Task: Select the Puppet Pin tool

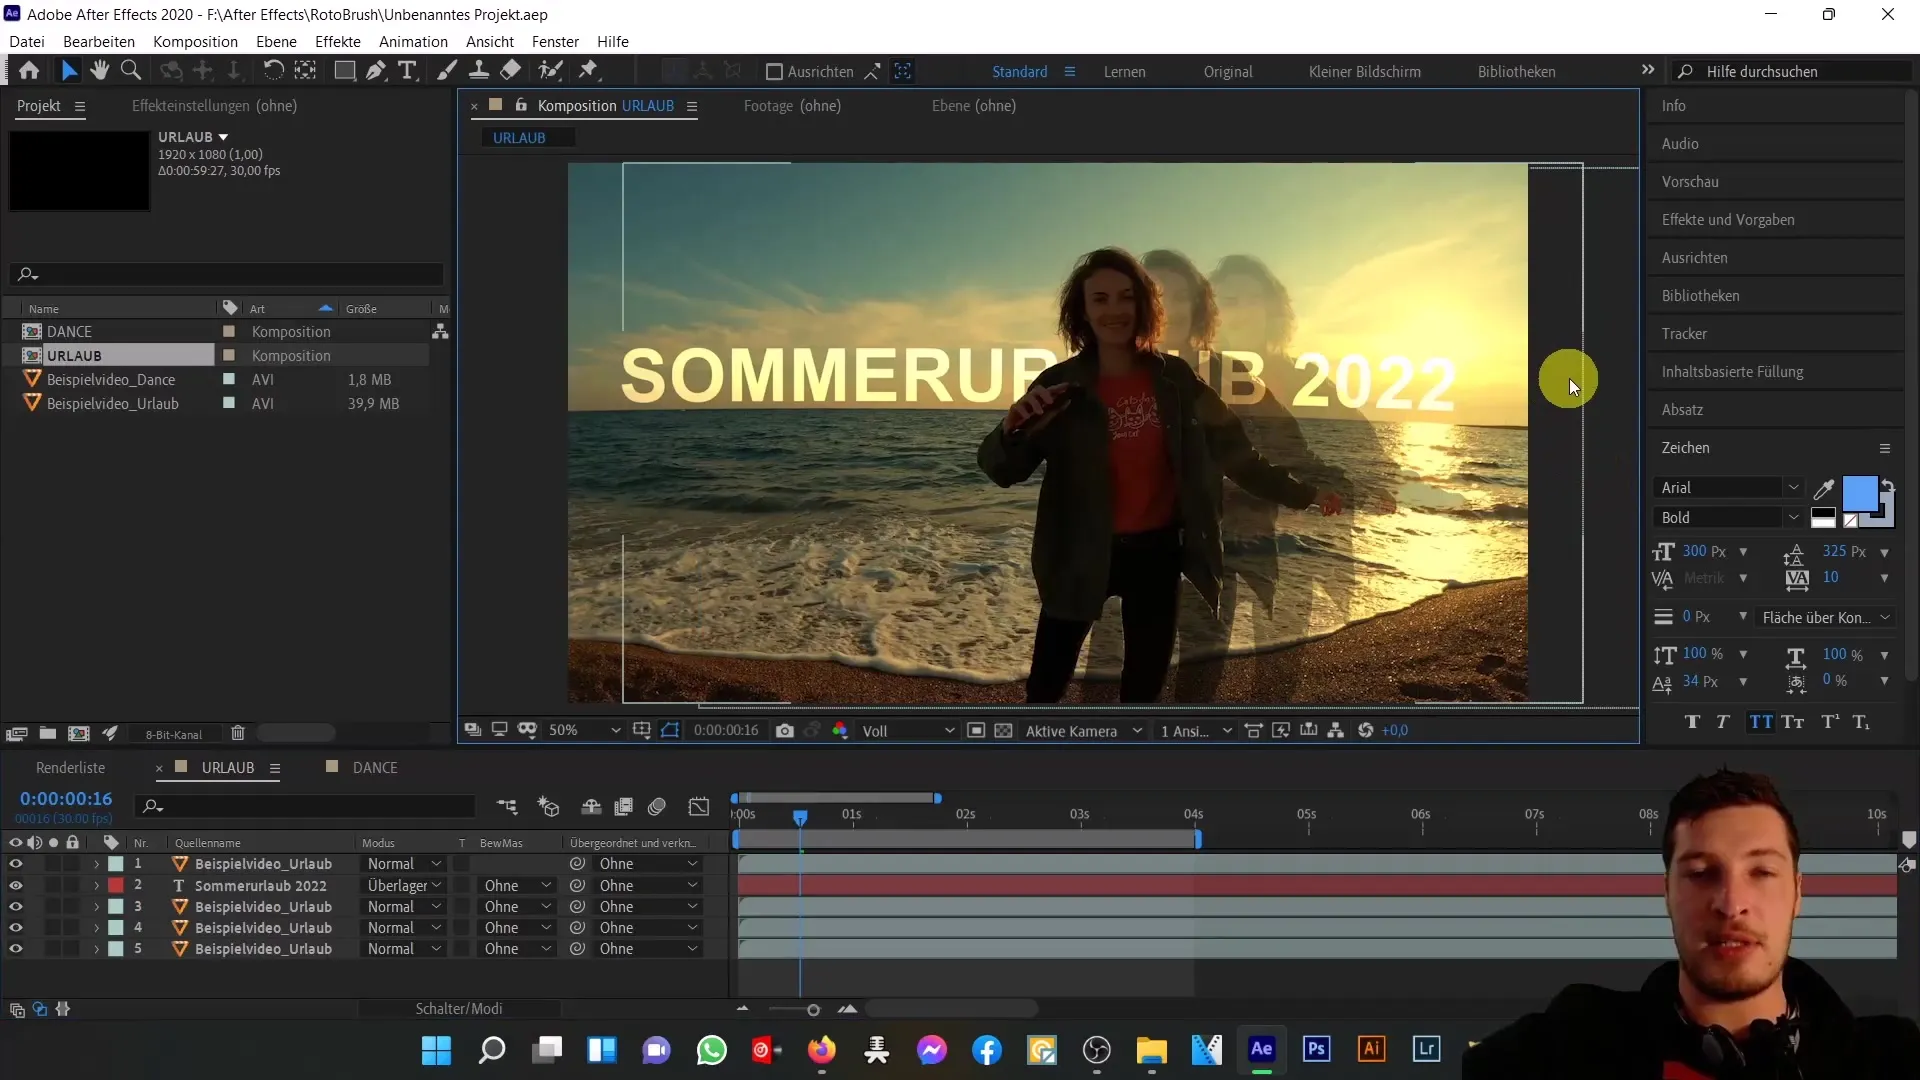Action: coord(589,71)
